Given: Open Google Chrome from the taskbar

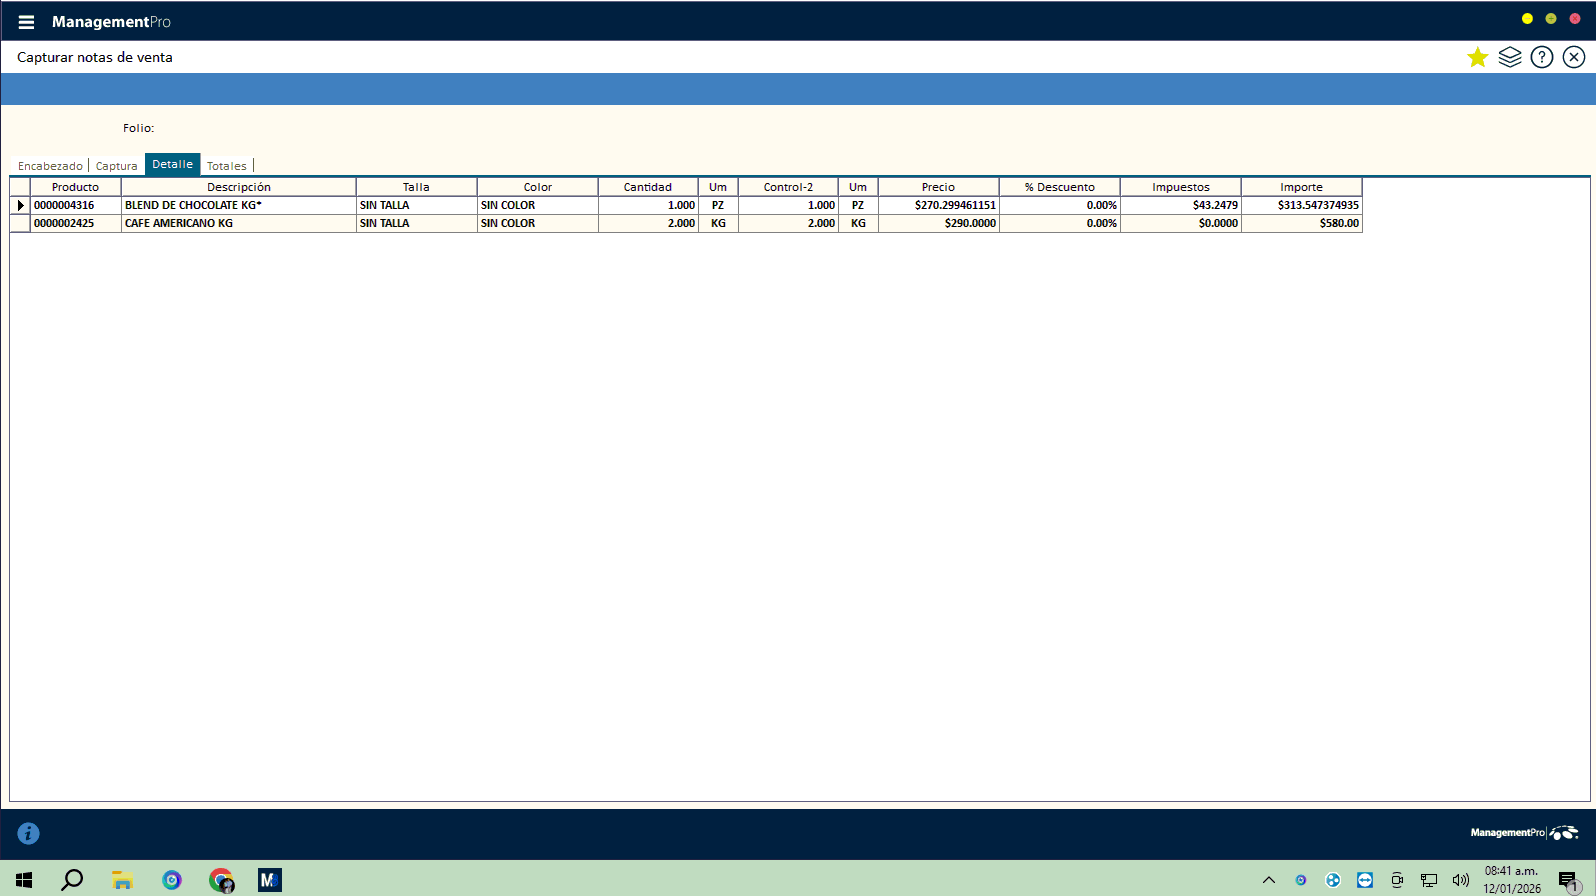Looking at the screenshot, I should [x=221, y=880].
